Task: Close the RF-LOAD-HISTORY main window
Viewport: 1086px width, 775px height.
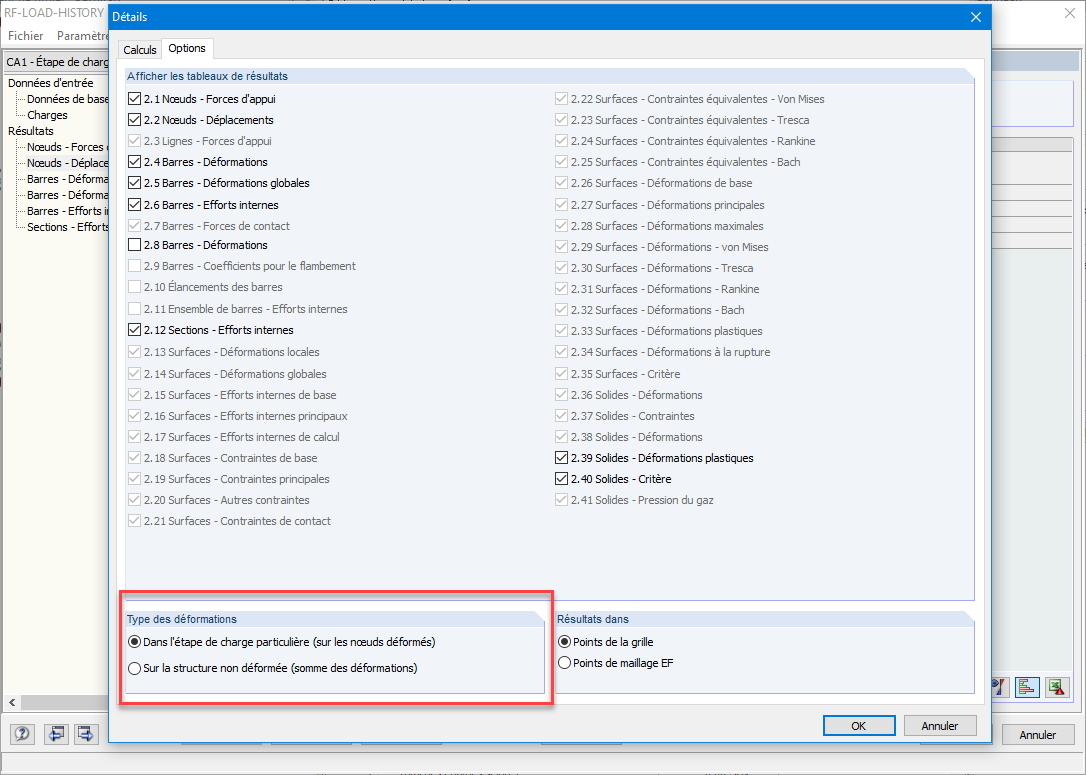Action: pos(1070,14)
